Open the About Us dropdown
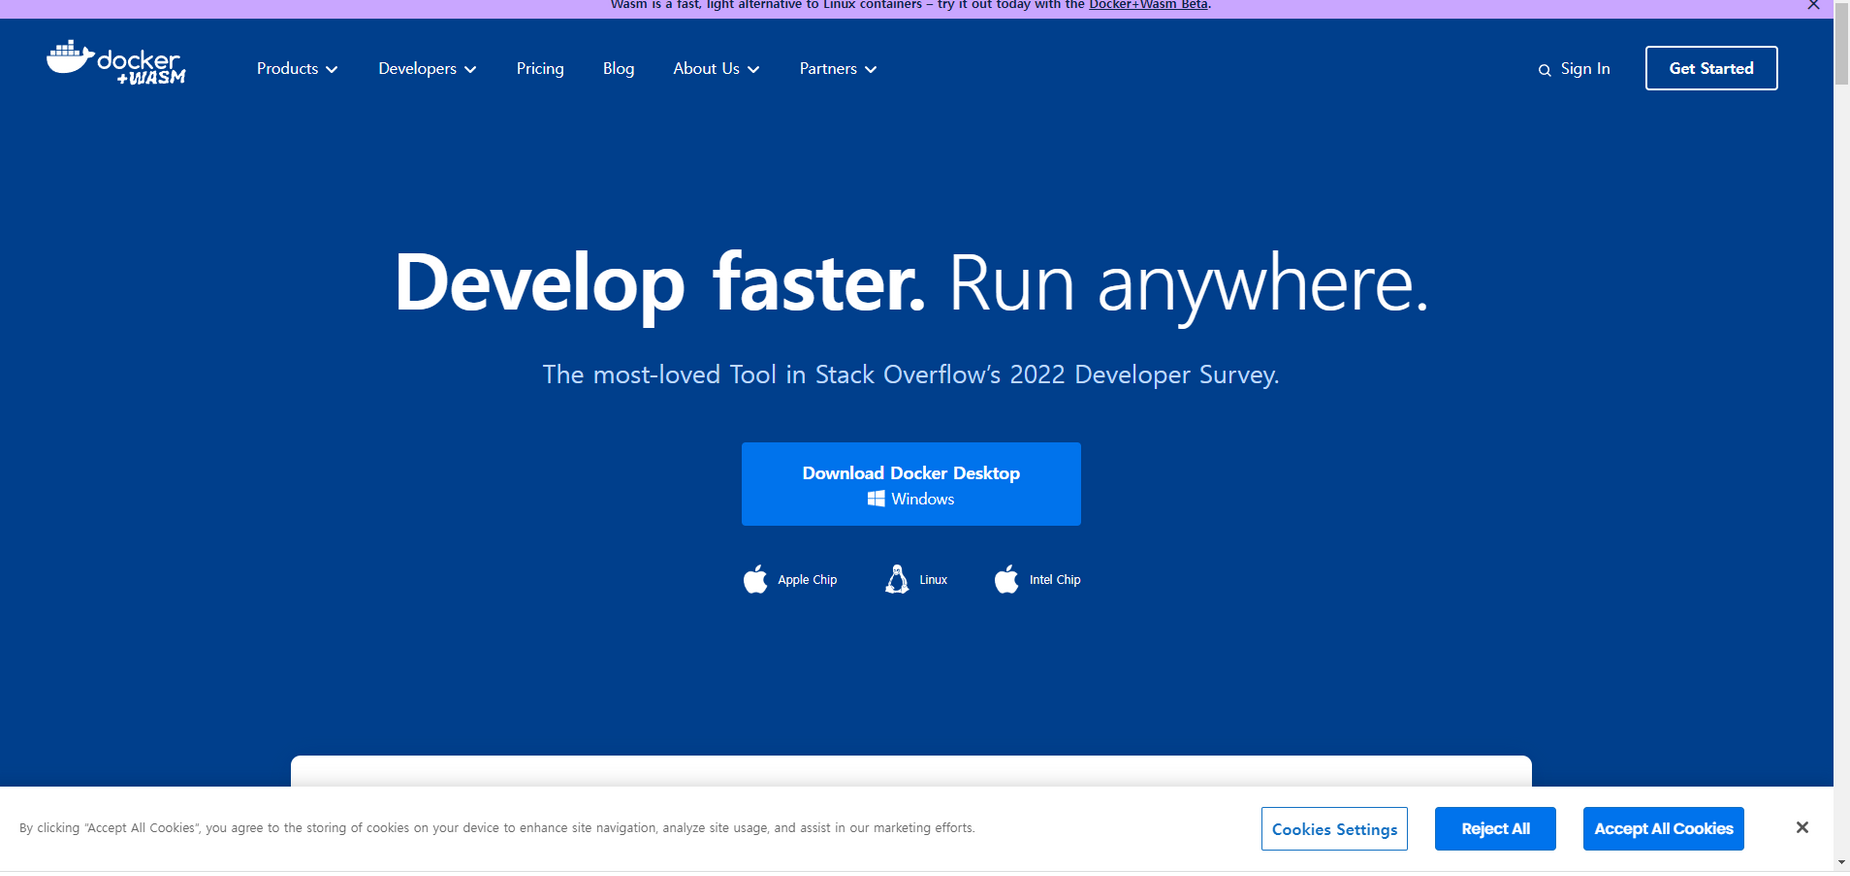 pos(716,69)
